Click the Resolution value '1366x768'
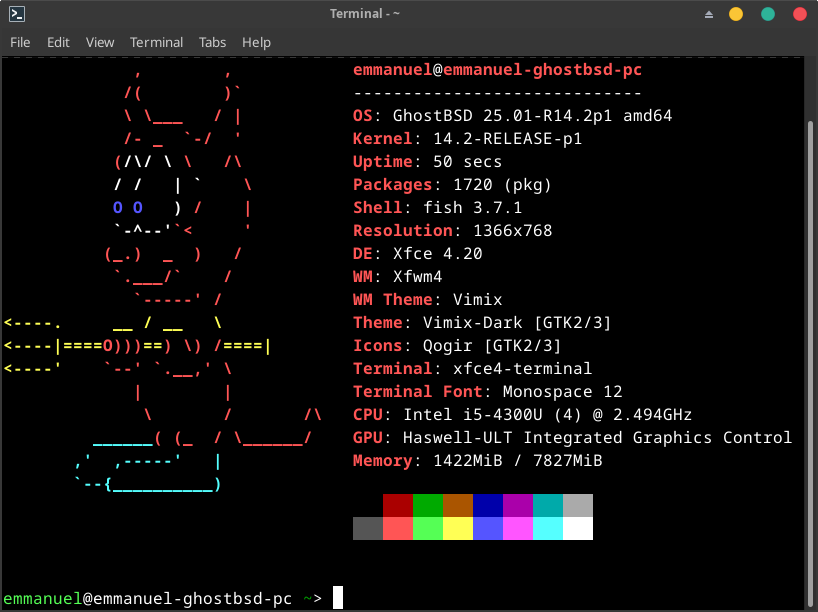The image size is (818, 612). coord(512,231)
